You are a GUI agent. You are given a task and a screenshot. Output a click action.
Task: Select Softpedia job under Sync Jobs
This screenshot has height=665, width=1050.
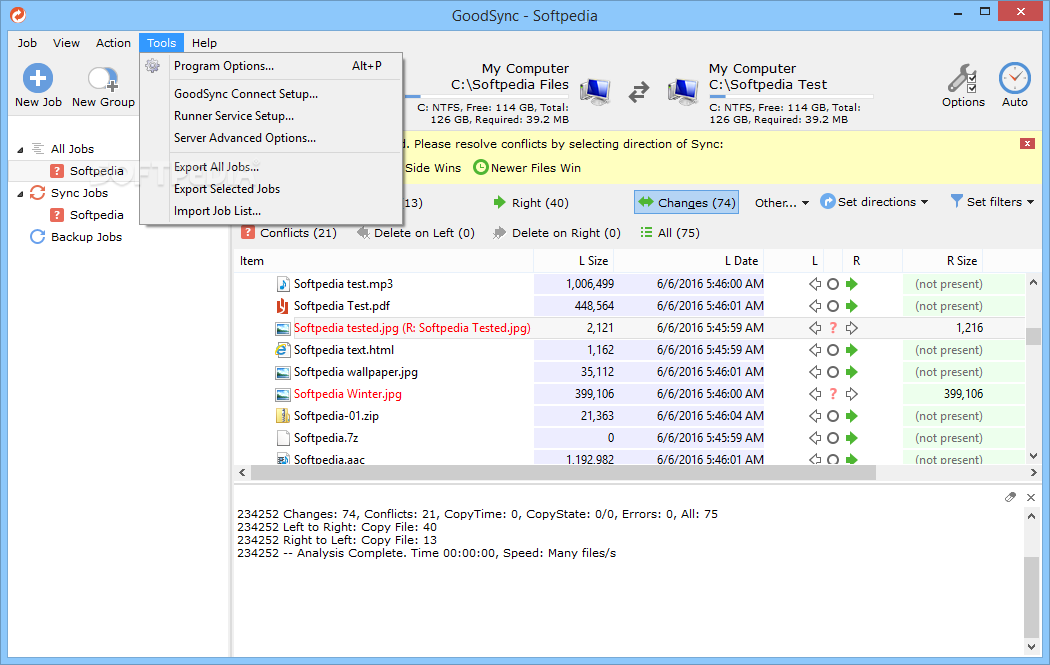point(96,215)
